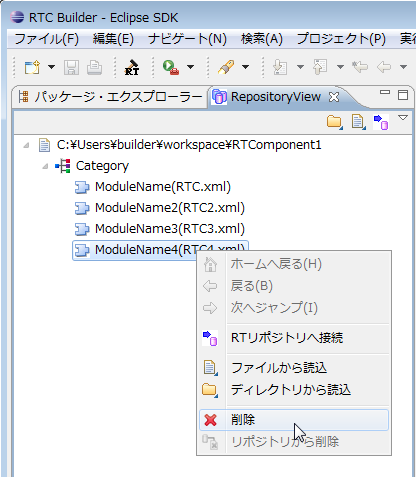
Task: Open the RepositoryView view menu triangle
Action: pos(403,118)
